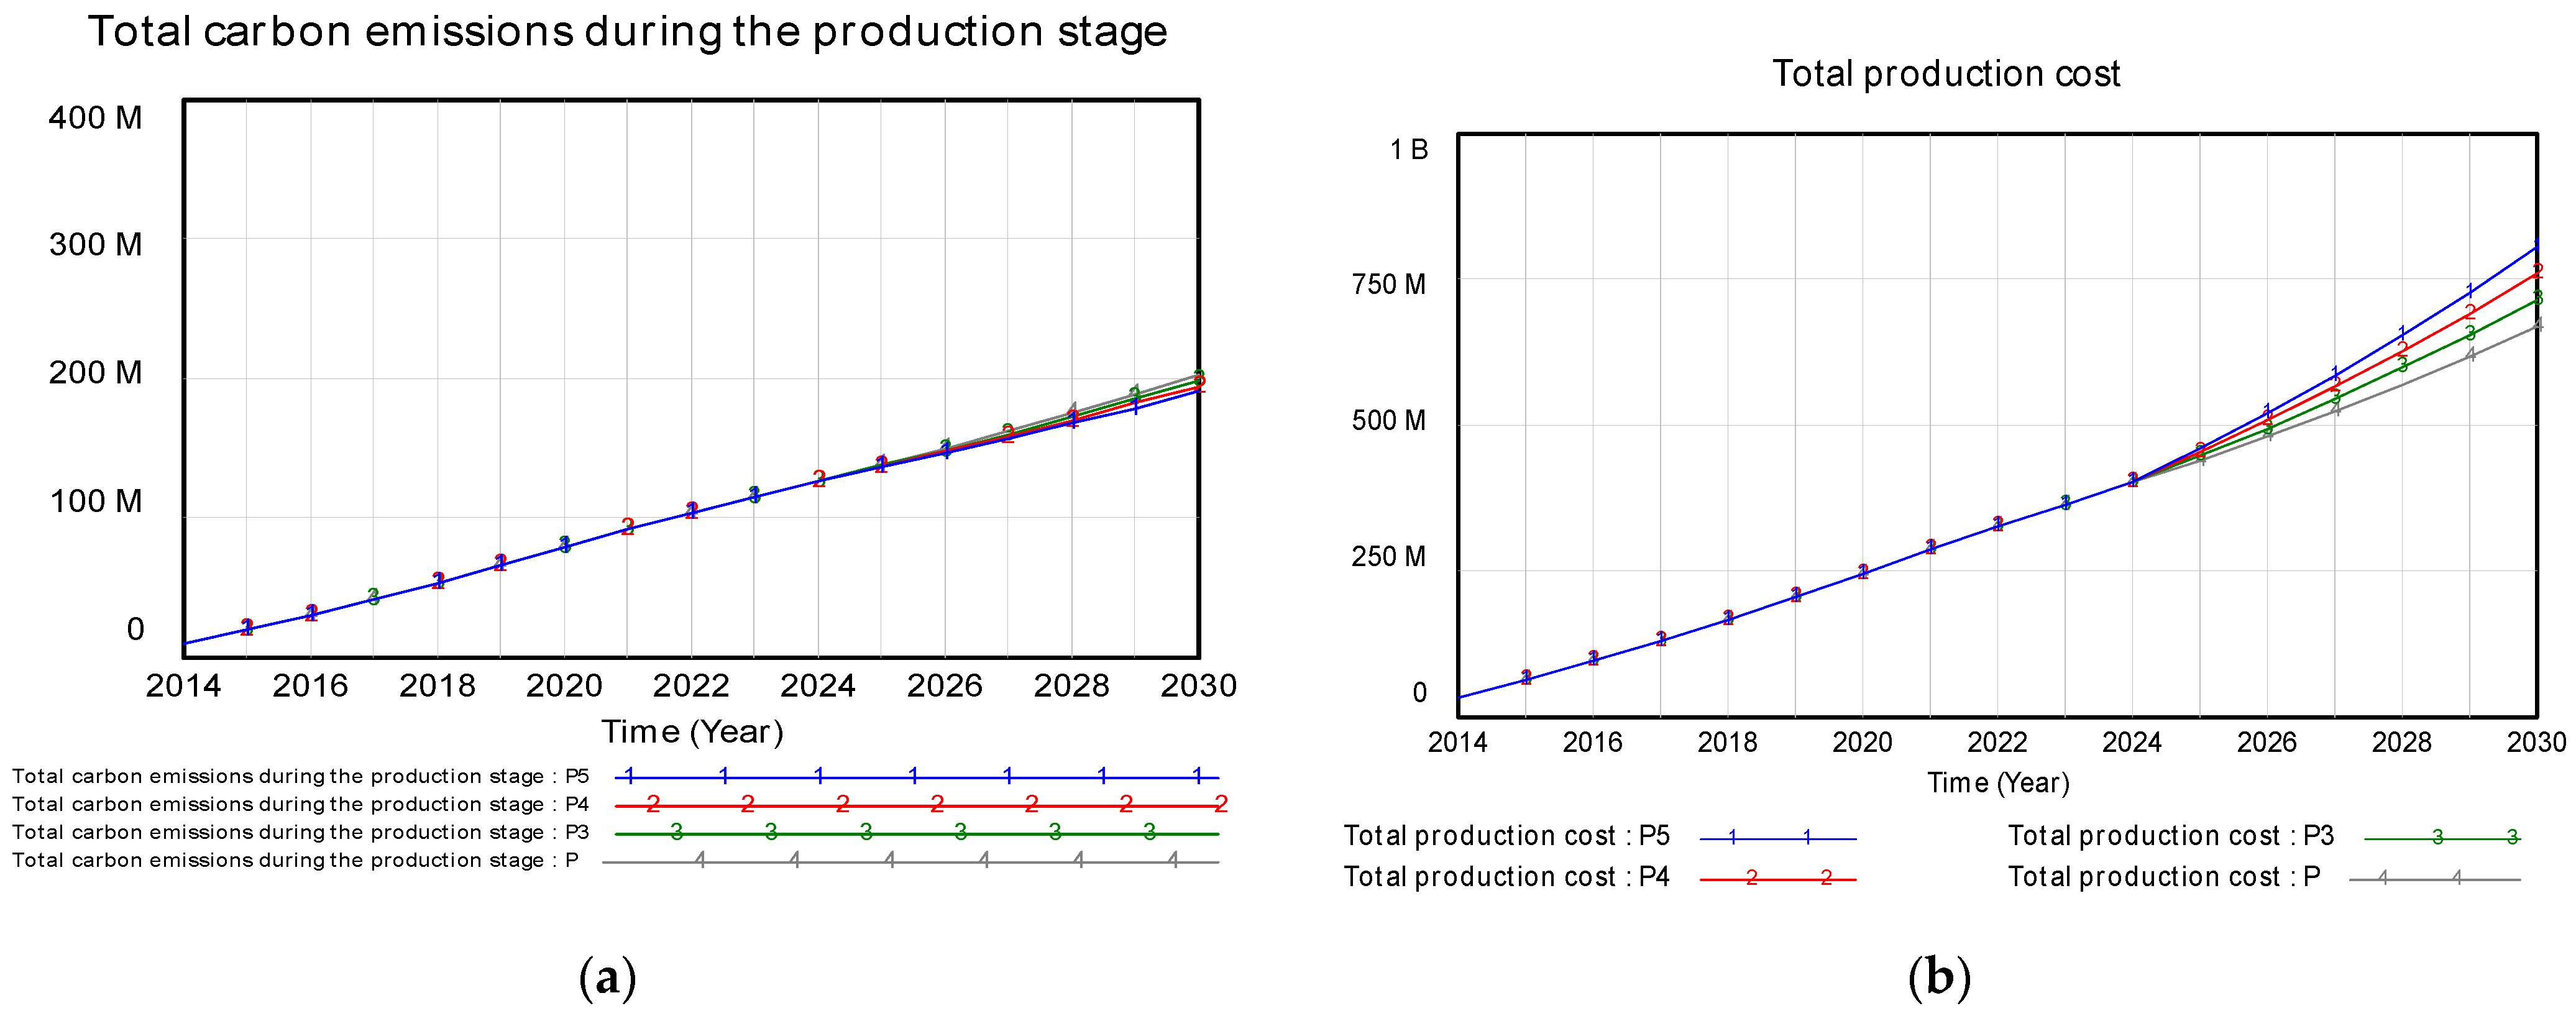
Task: Click the '2024' x-axis label in chart (a)
Action: pyautogui.click(x=818, y=686)
